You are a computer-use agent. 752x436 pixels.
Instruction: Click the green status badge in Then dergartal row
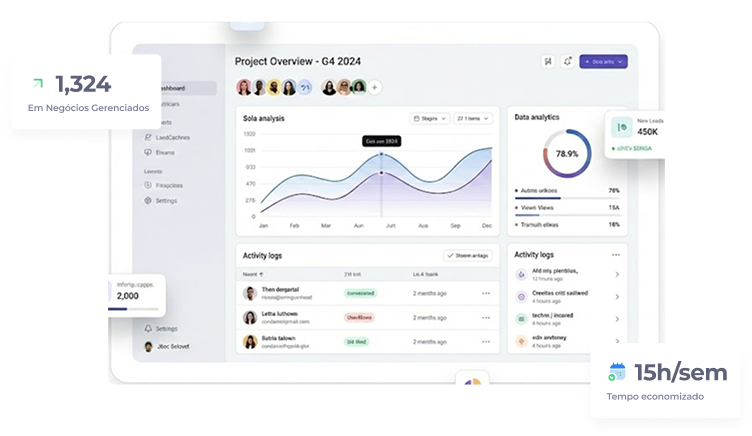tap(361, 293)
